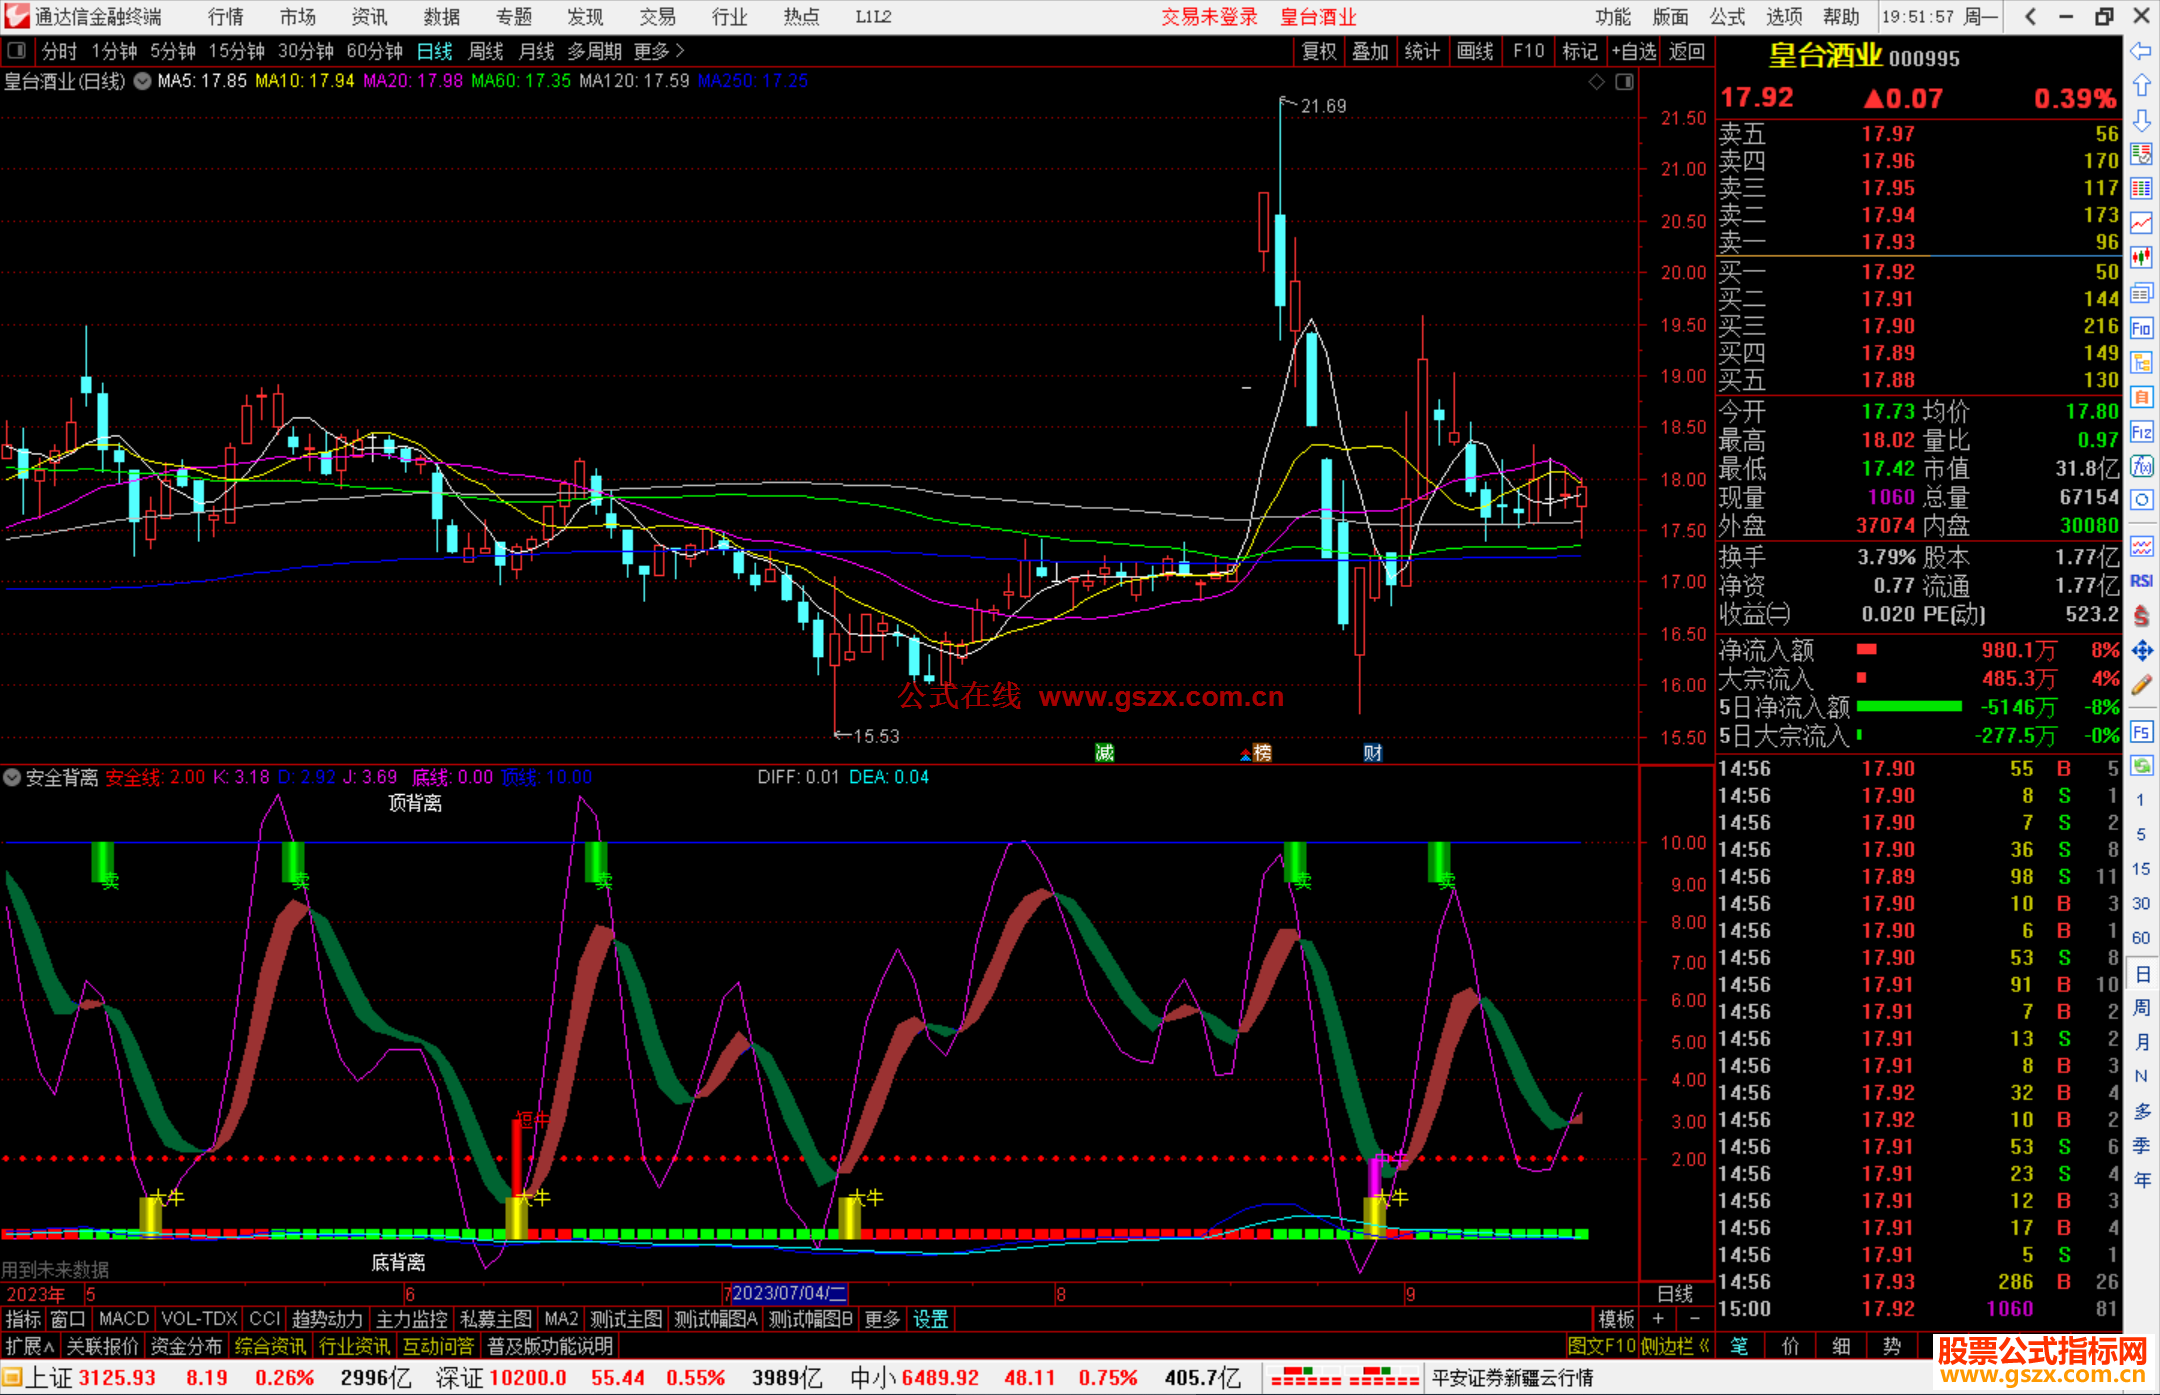Open dropdown circle next to 皇台酒业(日线)
The height and width of the screenshot is (1395, 2160).
(142, 81)
